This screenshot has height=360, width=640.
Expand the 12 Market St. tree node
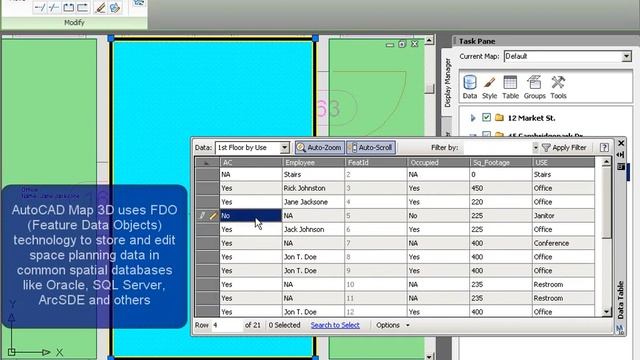pyautogui.click(x=473, y=118)
